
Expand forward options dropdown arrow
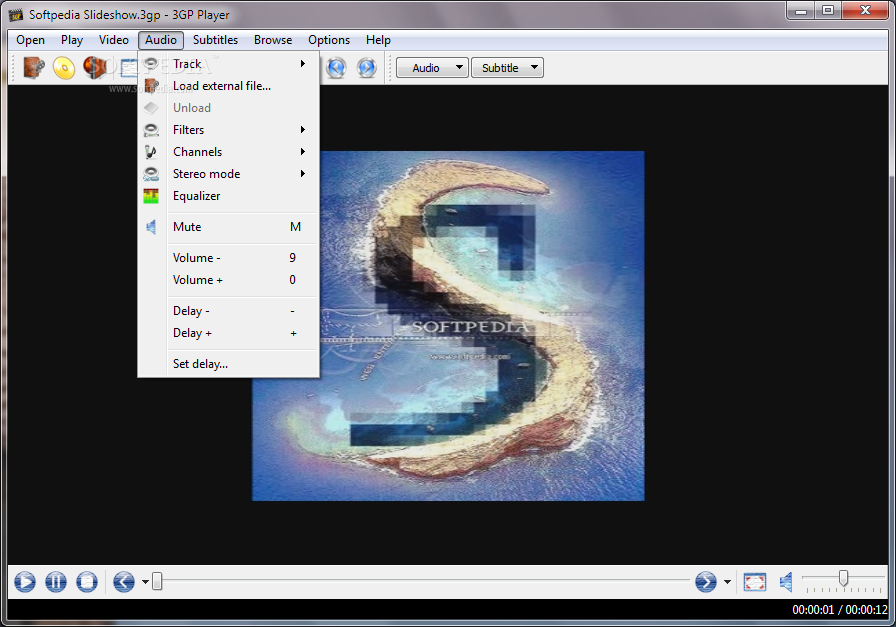[727, 582]
